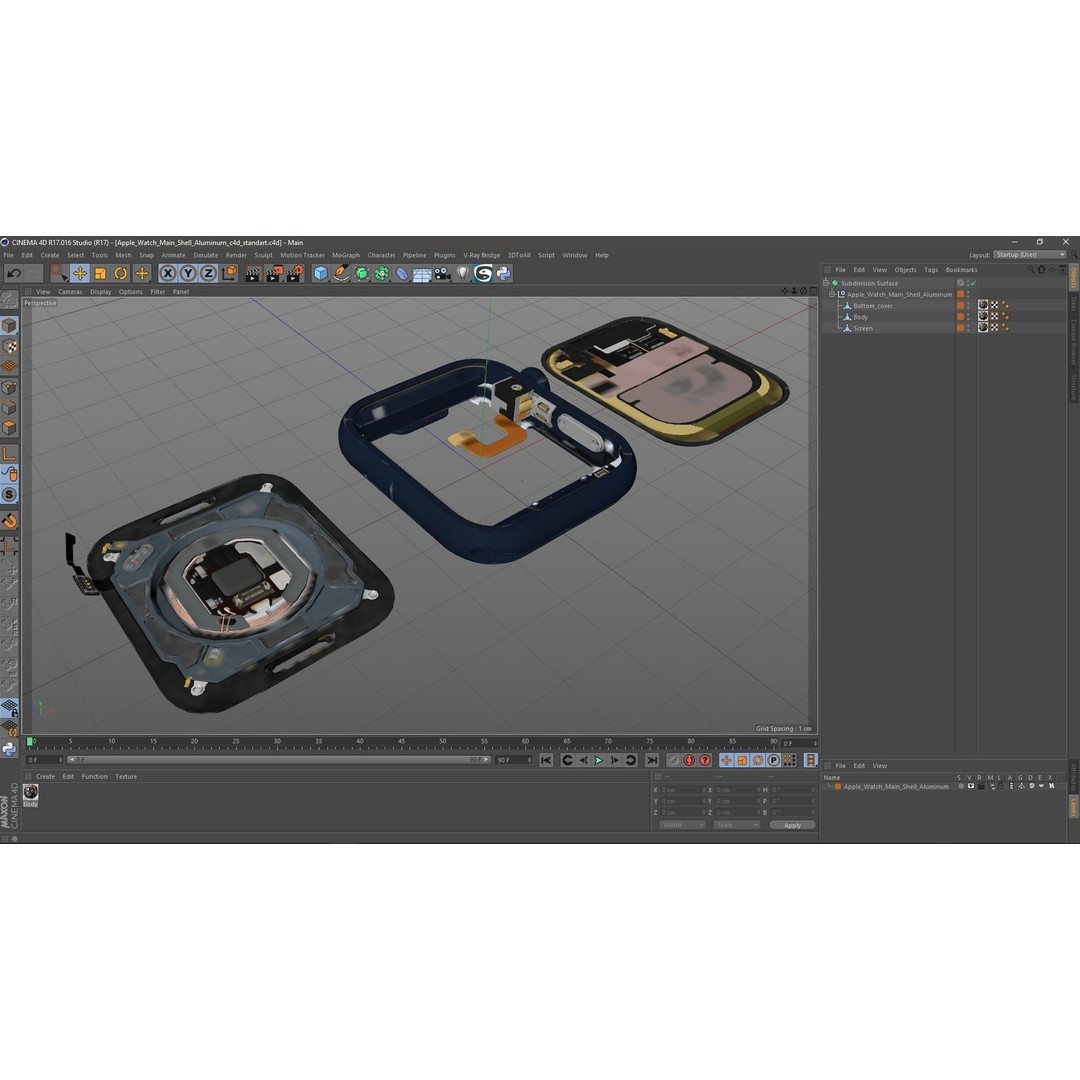This screenshot has height=1080, width=1080.
Task: Open the V-Ray Bridge menu
Action: pos(481,255)
